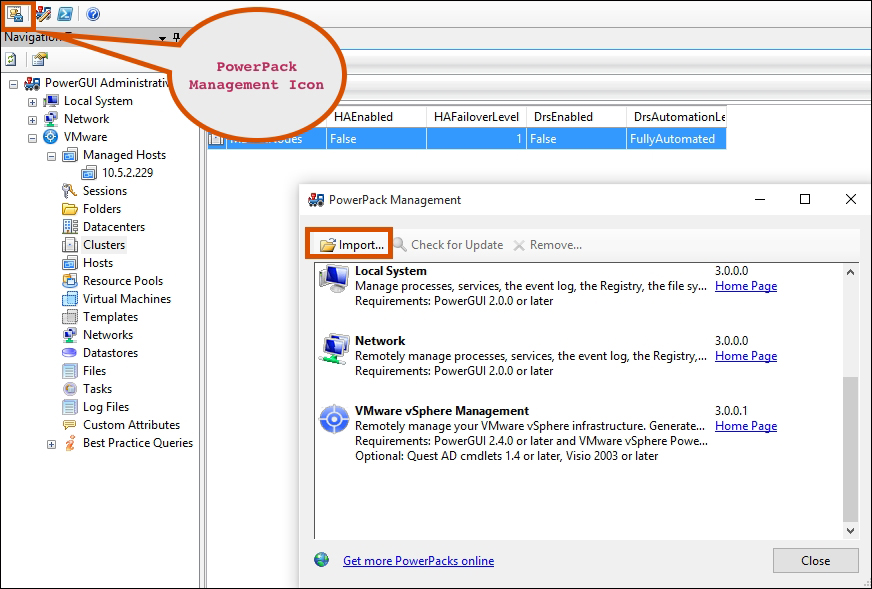This screenshot has width=872, height=589.
Task: Click the Resource Pools icon
Action: [x=70, y=280]
